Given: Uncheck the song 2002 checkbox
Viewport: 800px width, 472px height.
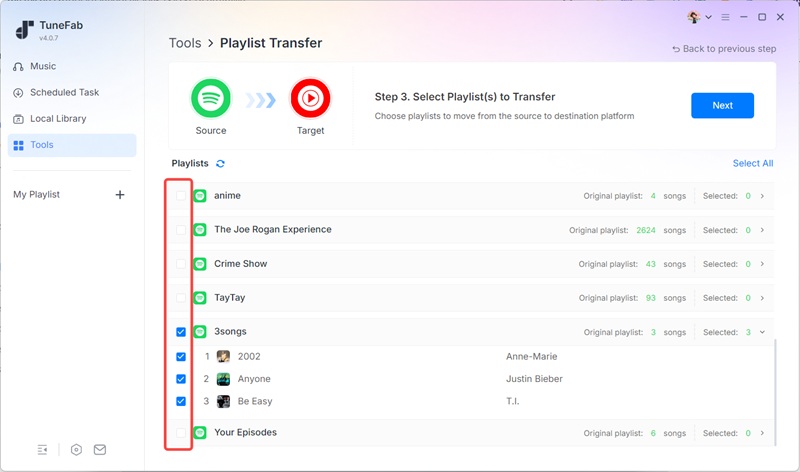Looking at the screenshot, I should [x=181, y=357].
